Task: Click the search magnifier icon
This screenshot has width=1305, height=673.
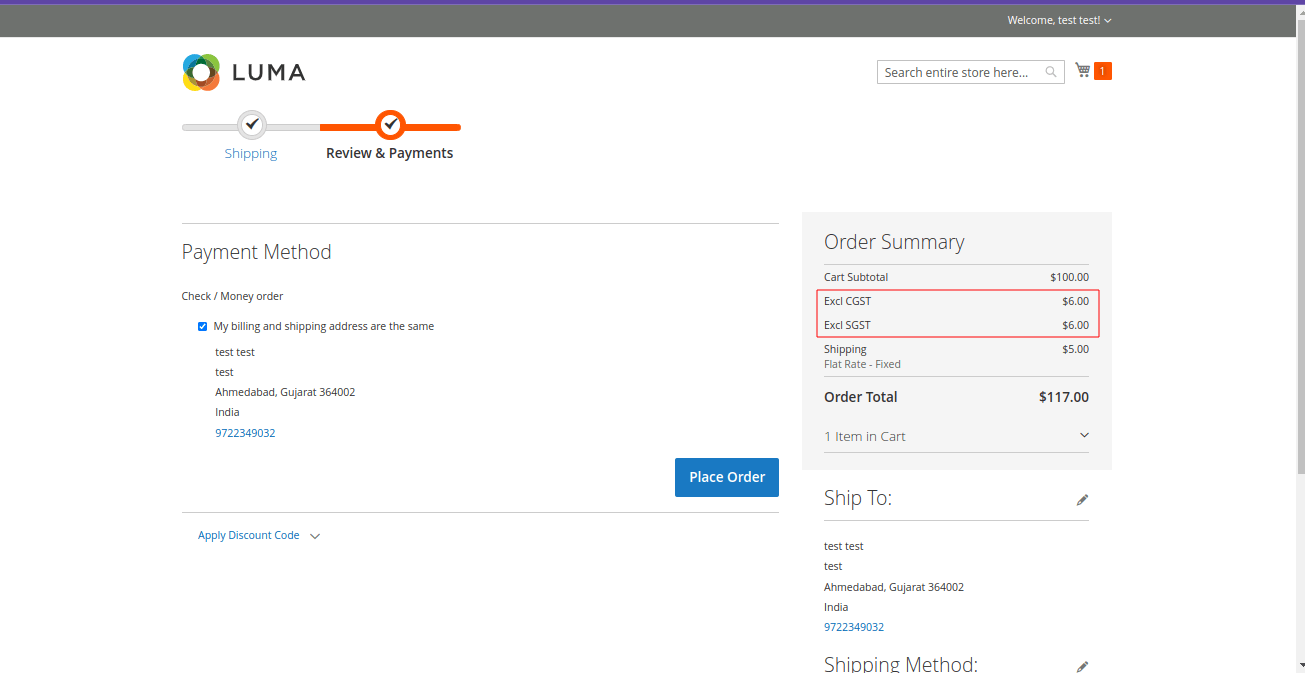Action: pos(1050,72)
